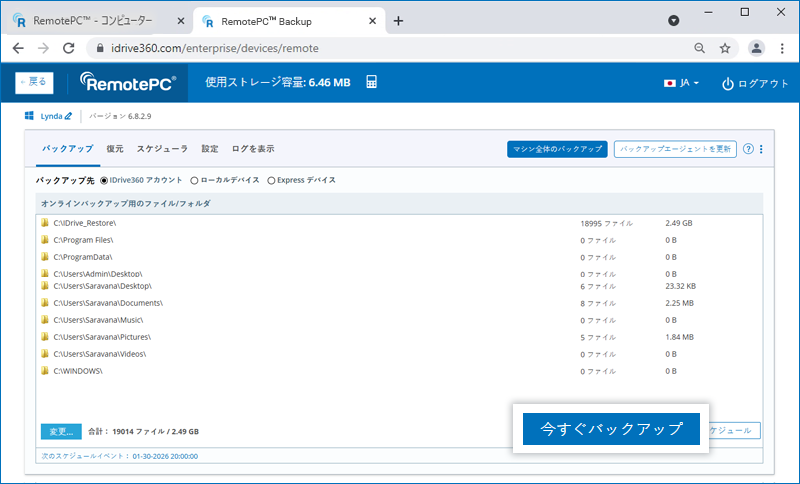Click the 2.25 MB size value

pos(680,303)
